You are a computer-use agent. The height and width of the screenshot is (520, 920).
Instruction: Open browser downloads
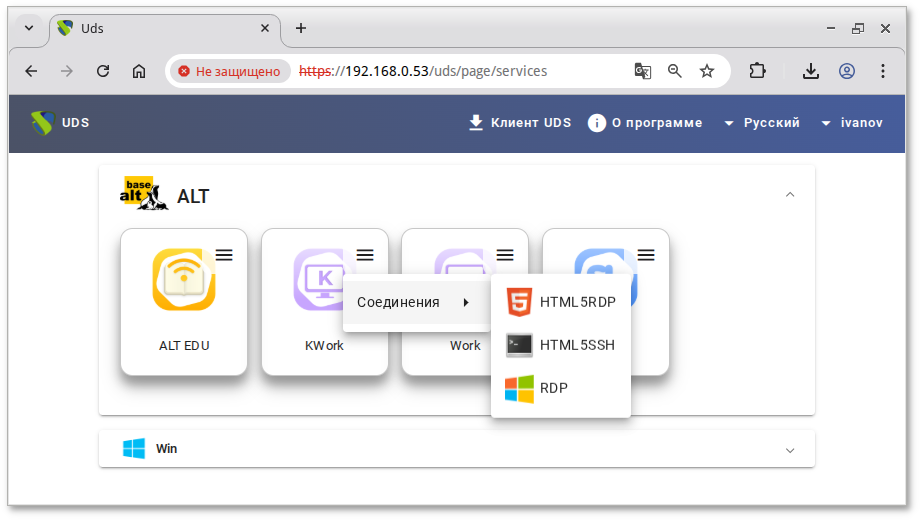811,71
